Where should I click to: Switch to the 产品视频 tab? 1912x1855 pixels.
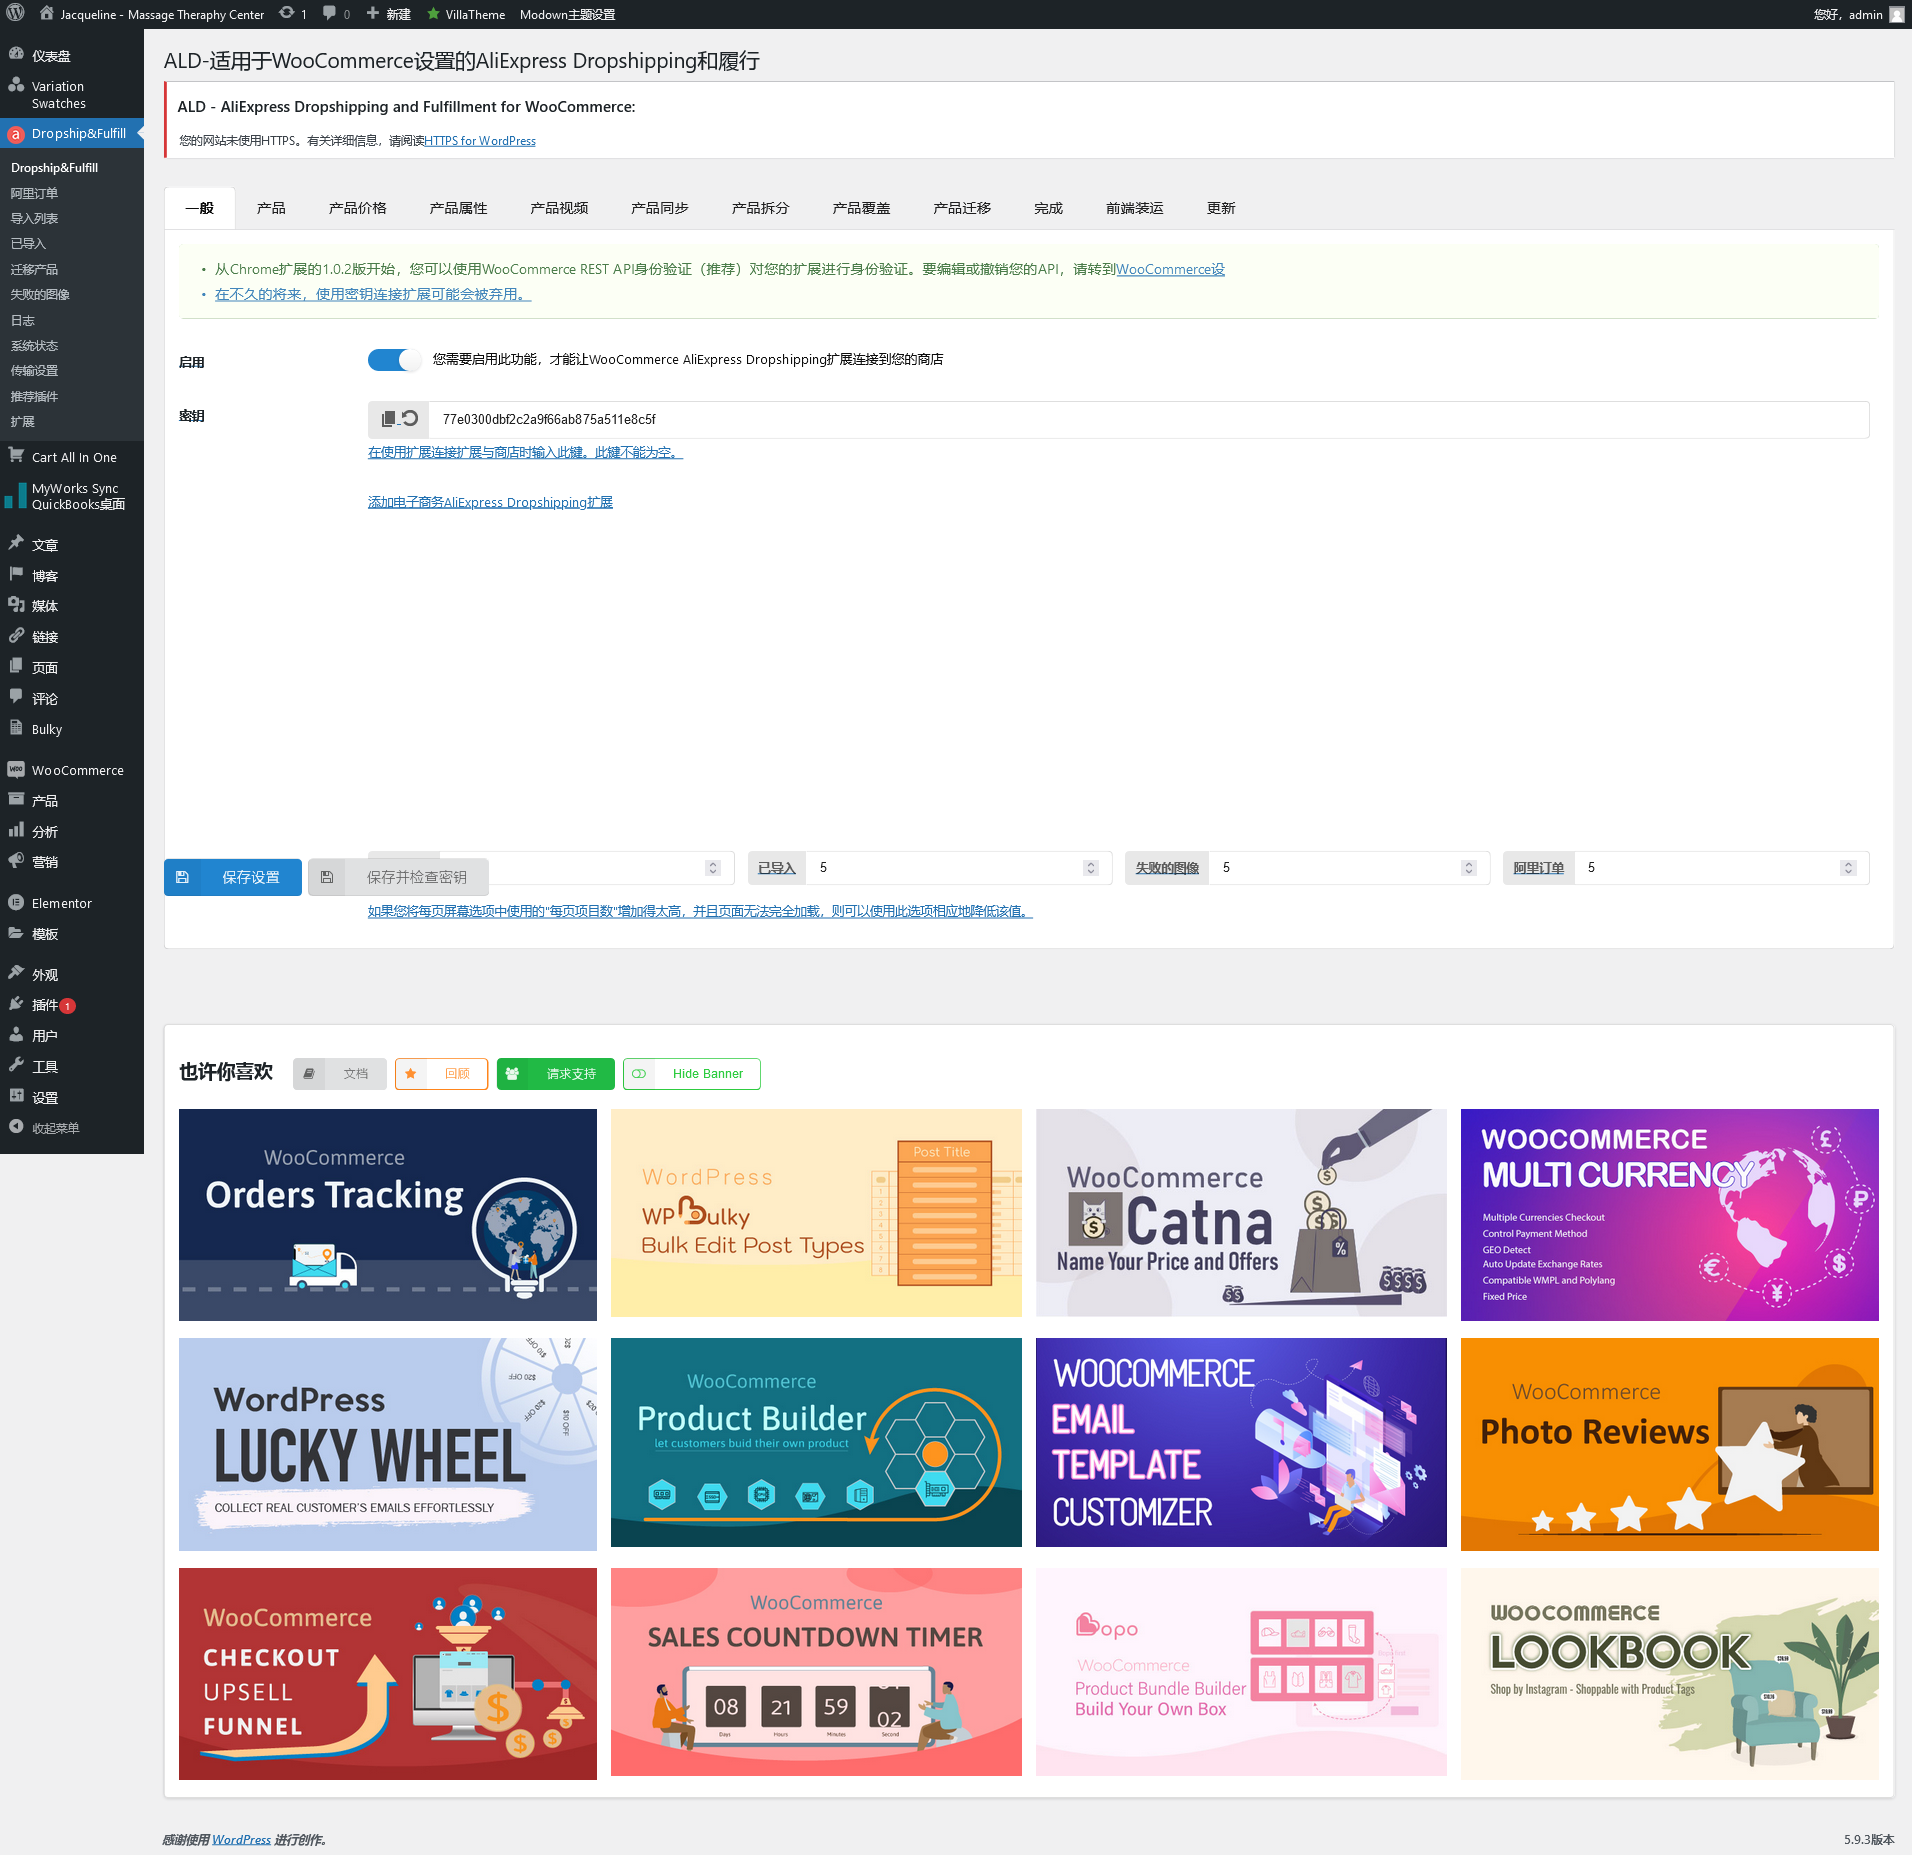coord(559,208)
